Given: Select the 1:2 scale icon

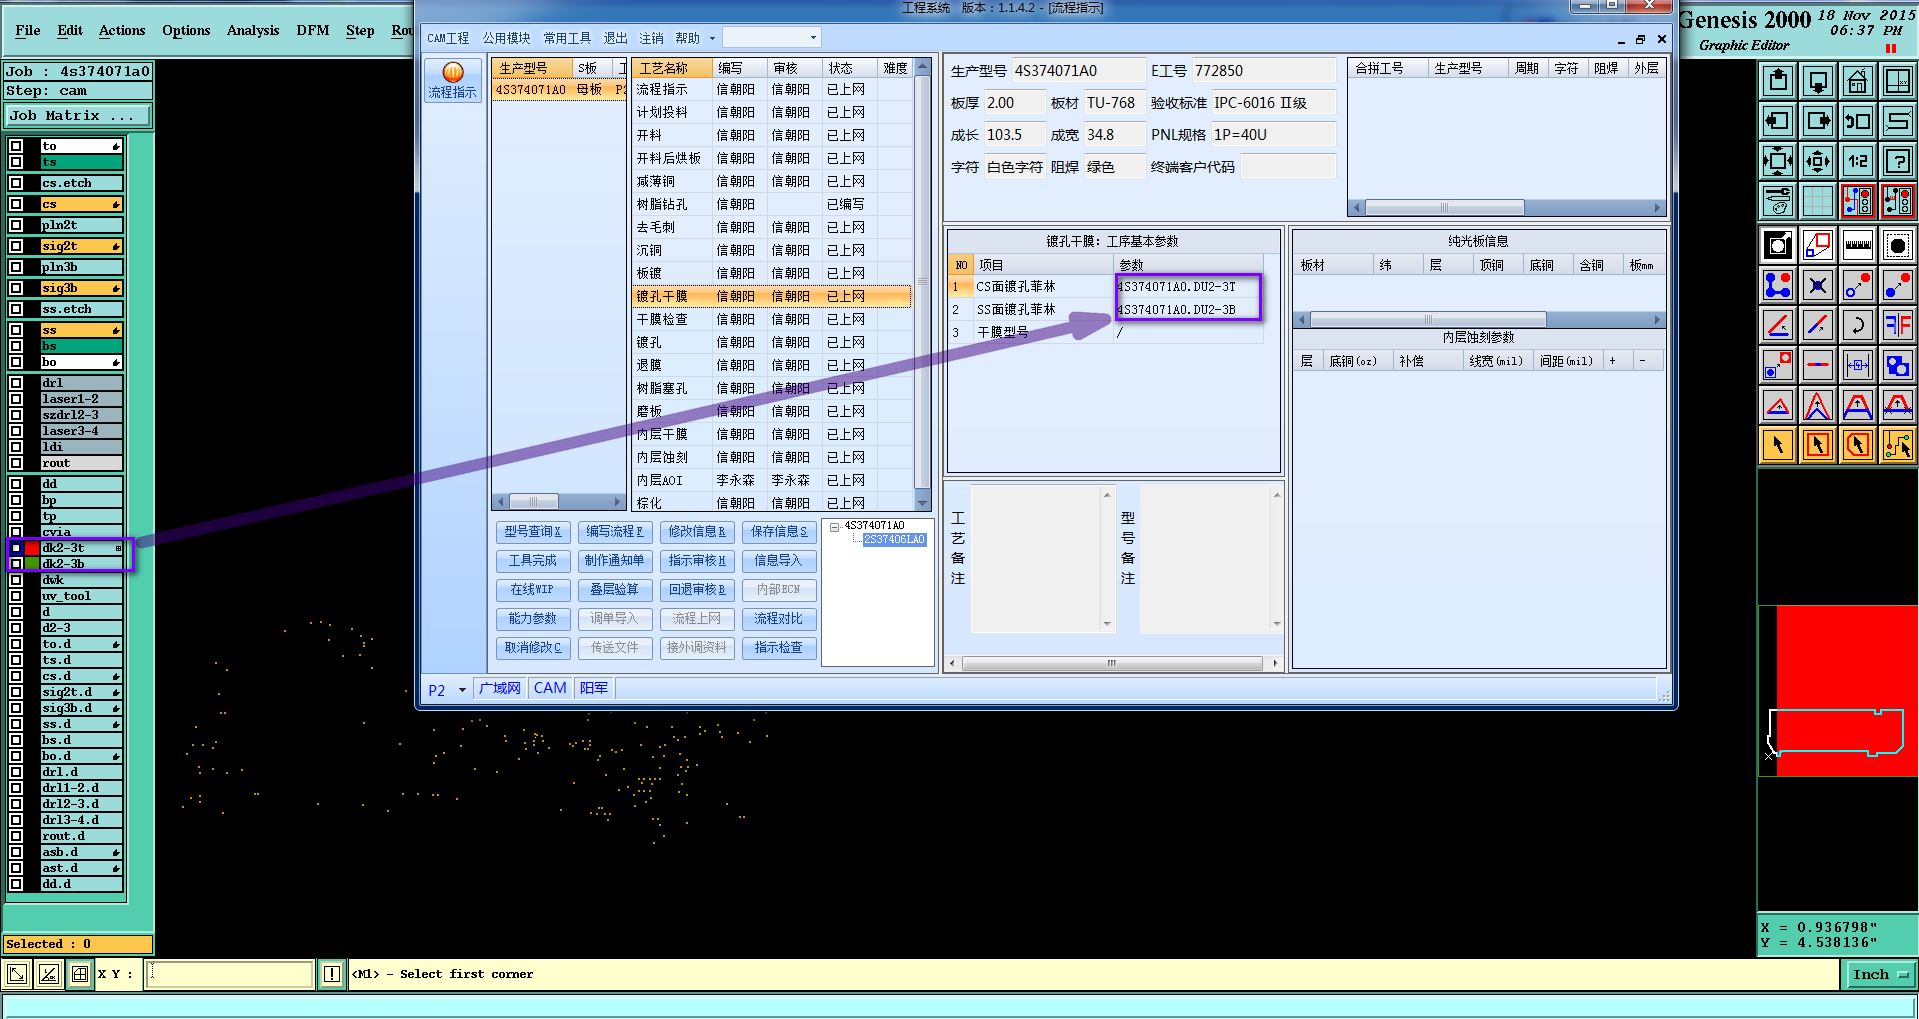Looking at the screenshot, I should click(x=1858, y=161).
